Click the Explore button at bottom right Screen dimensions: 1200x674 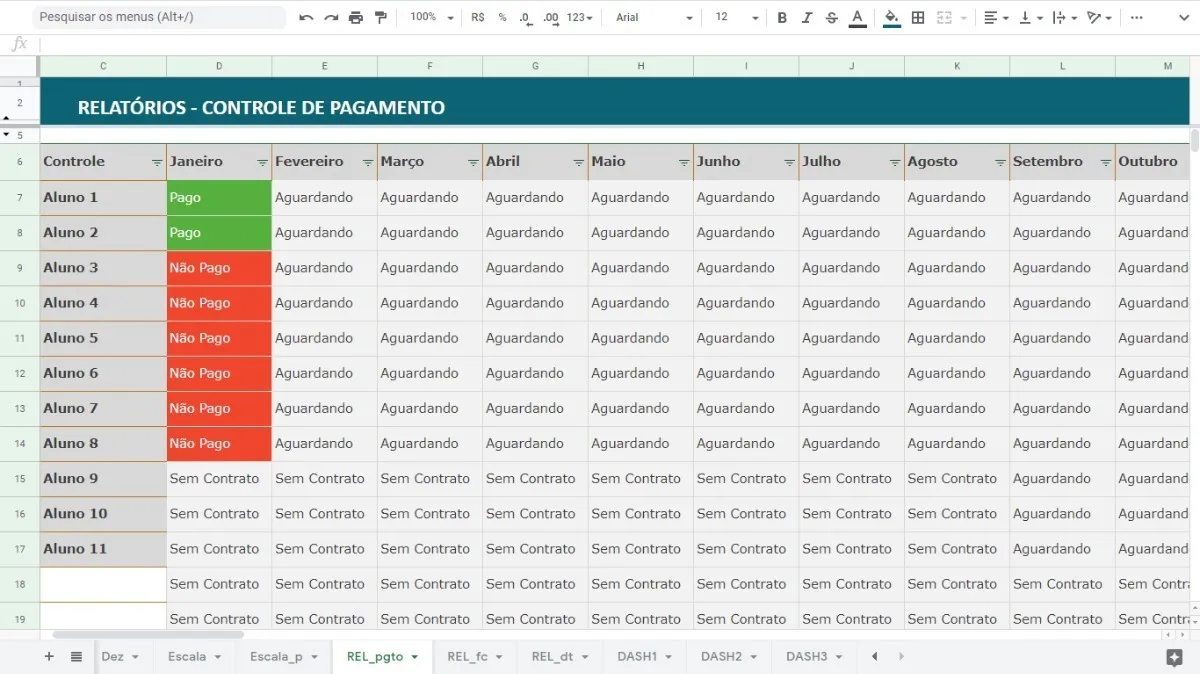pyautogui.click(x=1174, y=657)
